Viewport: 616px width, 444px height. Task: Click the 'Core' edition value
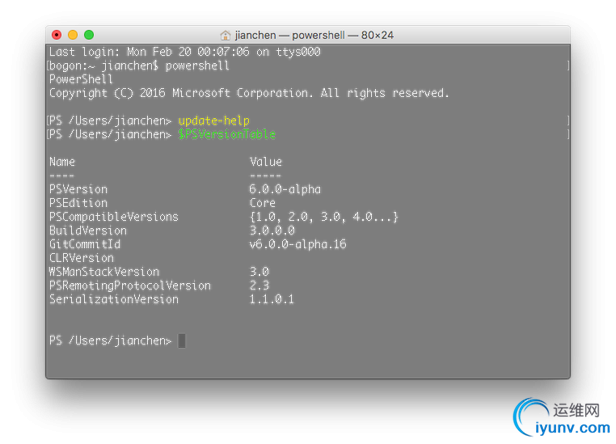pyautogui.click(x=262, y=203)
